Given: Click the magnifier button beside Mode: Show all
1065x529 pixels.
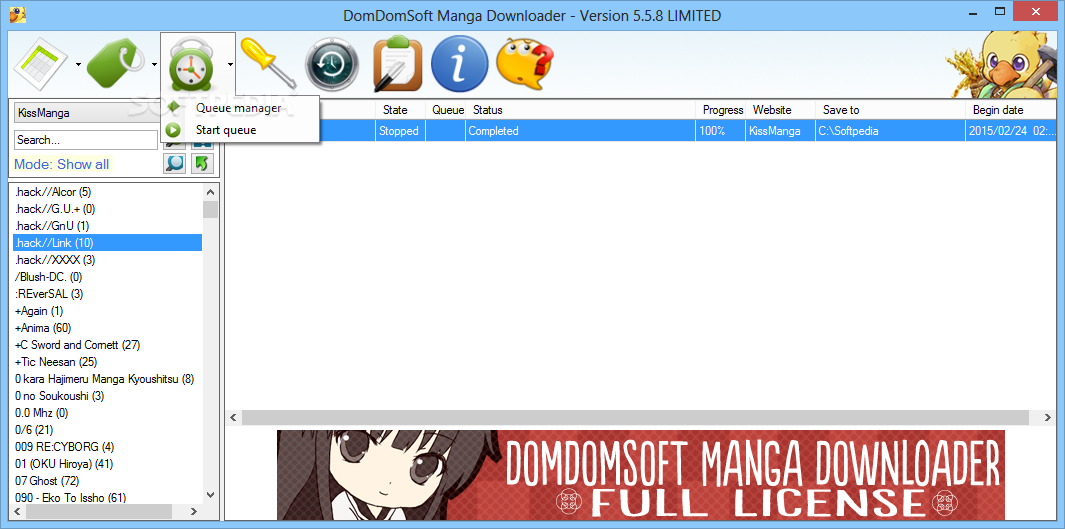Looking at the screenshot, I should [x=175, y=164].
